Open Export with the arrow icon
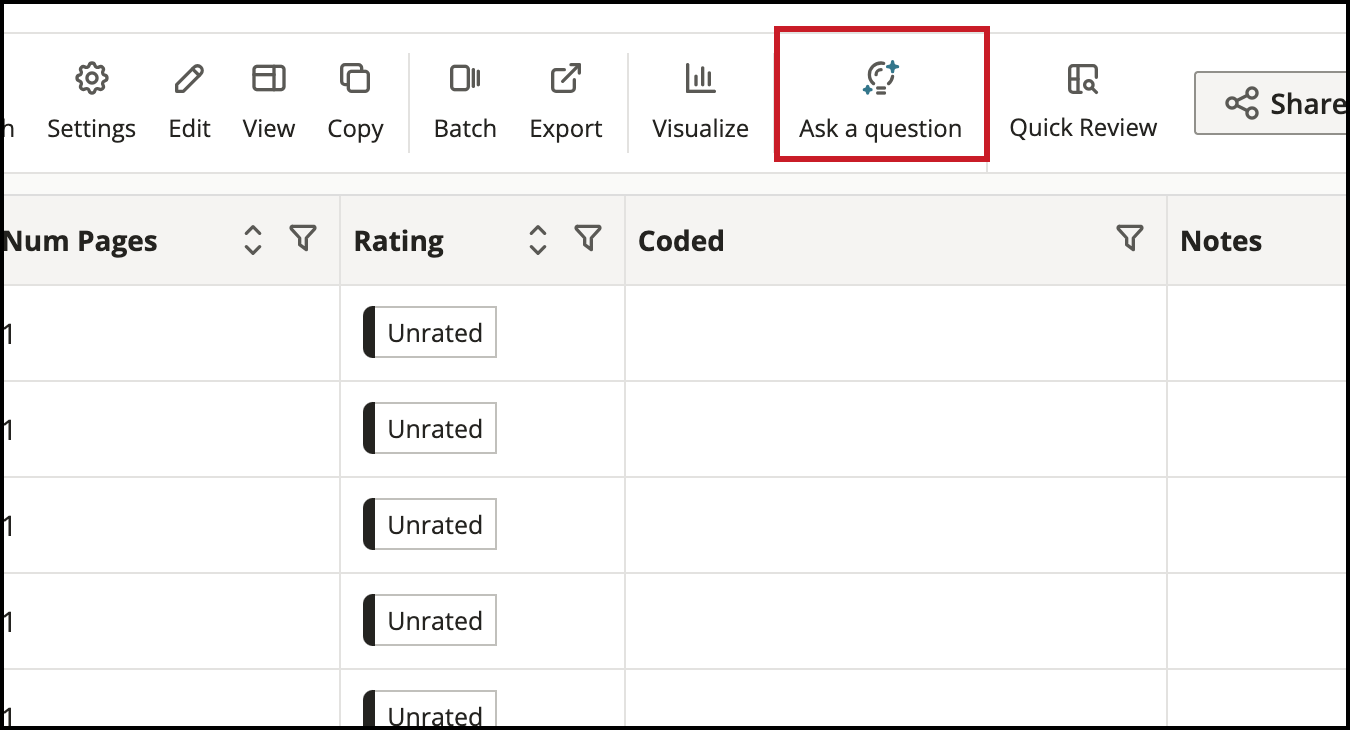Image resolution: width=1350 pixels, height=730 pixels. coord(566,78)
